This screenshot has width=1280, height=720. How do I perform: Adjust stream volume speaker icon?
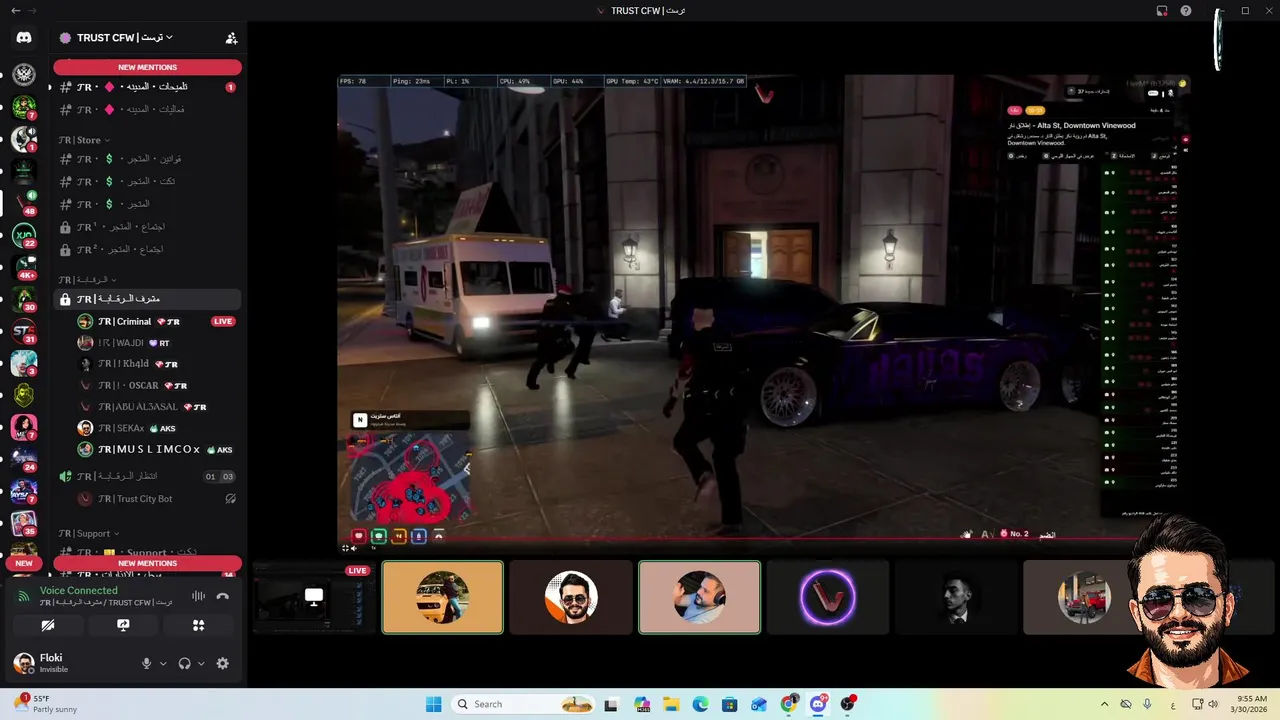[x=354, y=547]
